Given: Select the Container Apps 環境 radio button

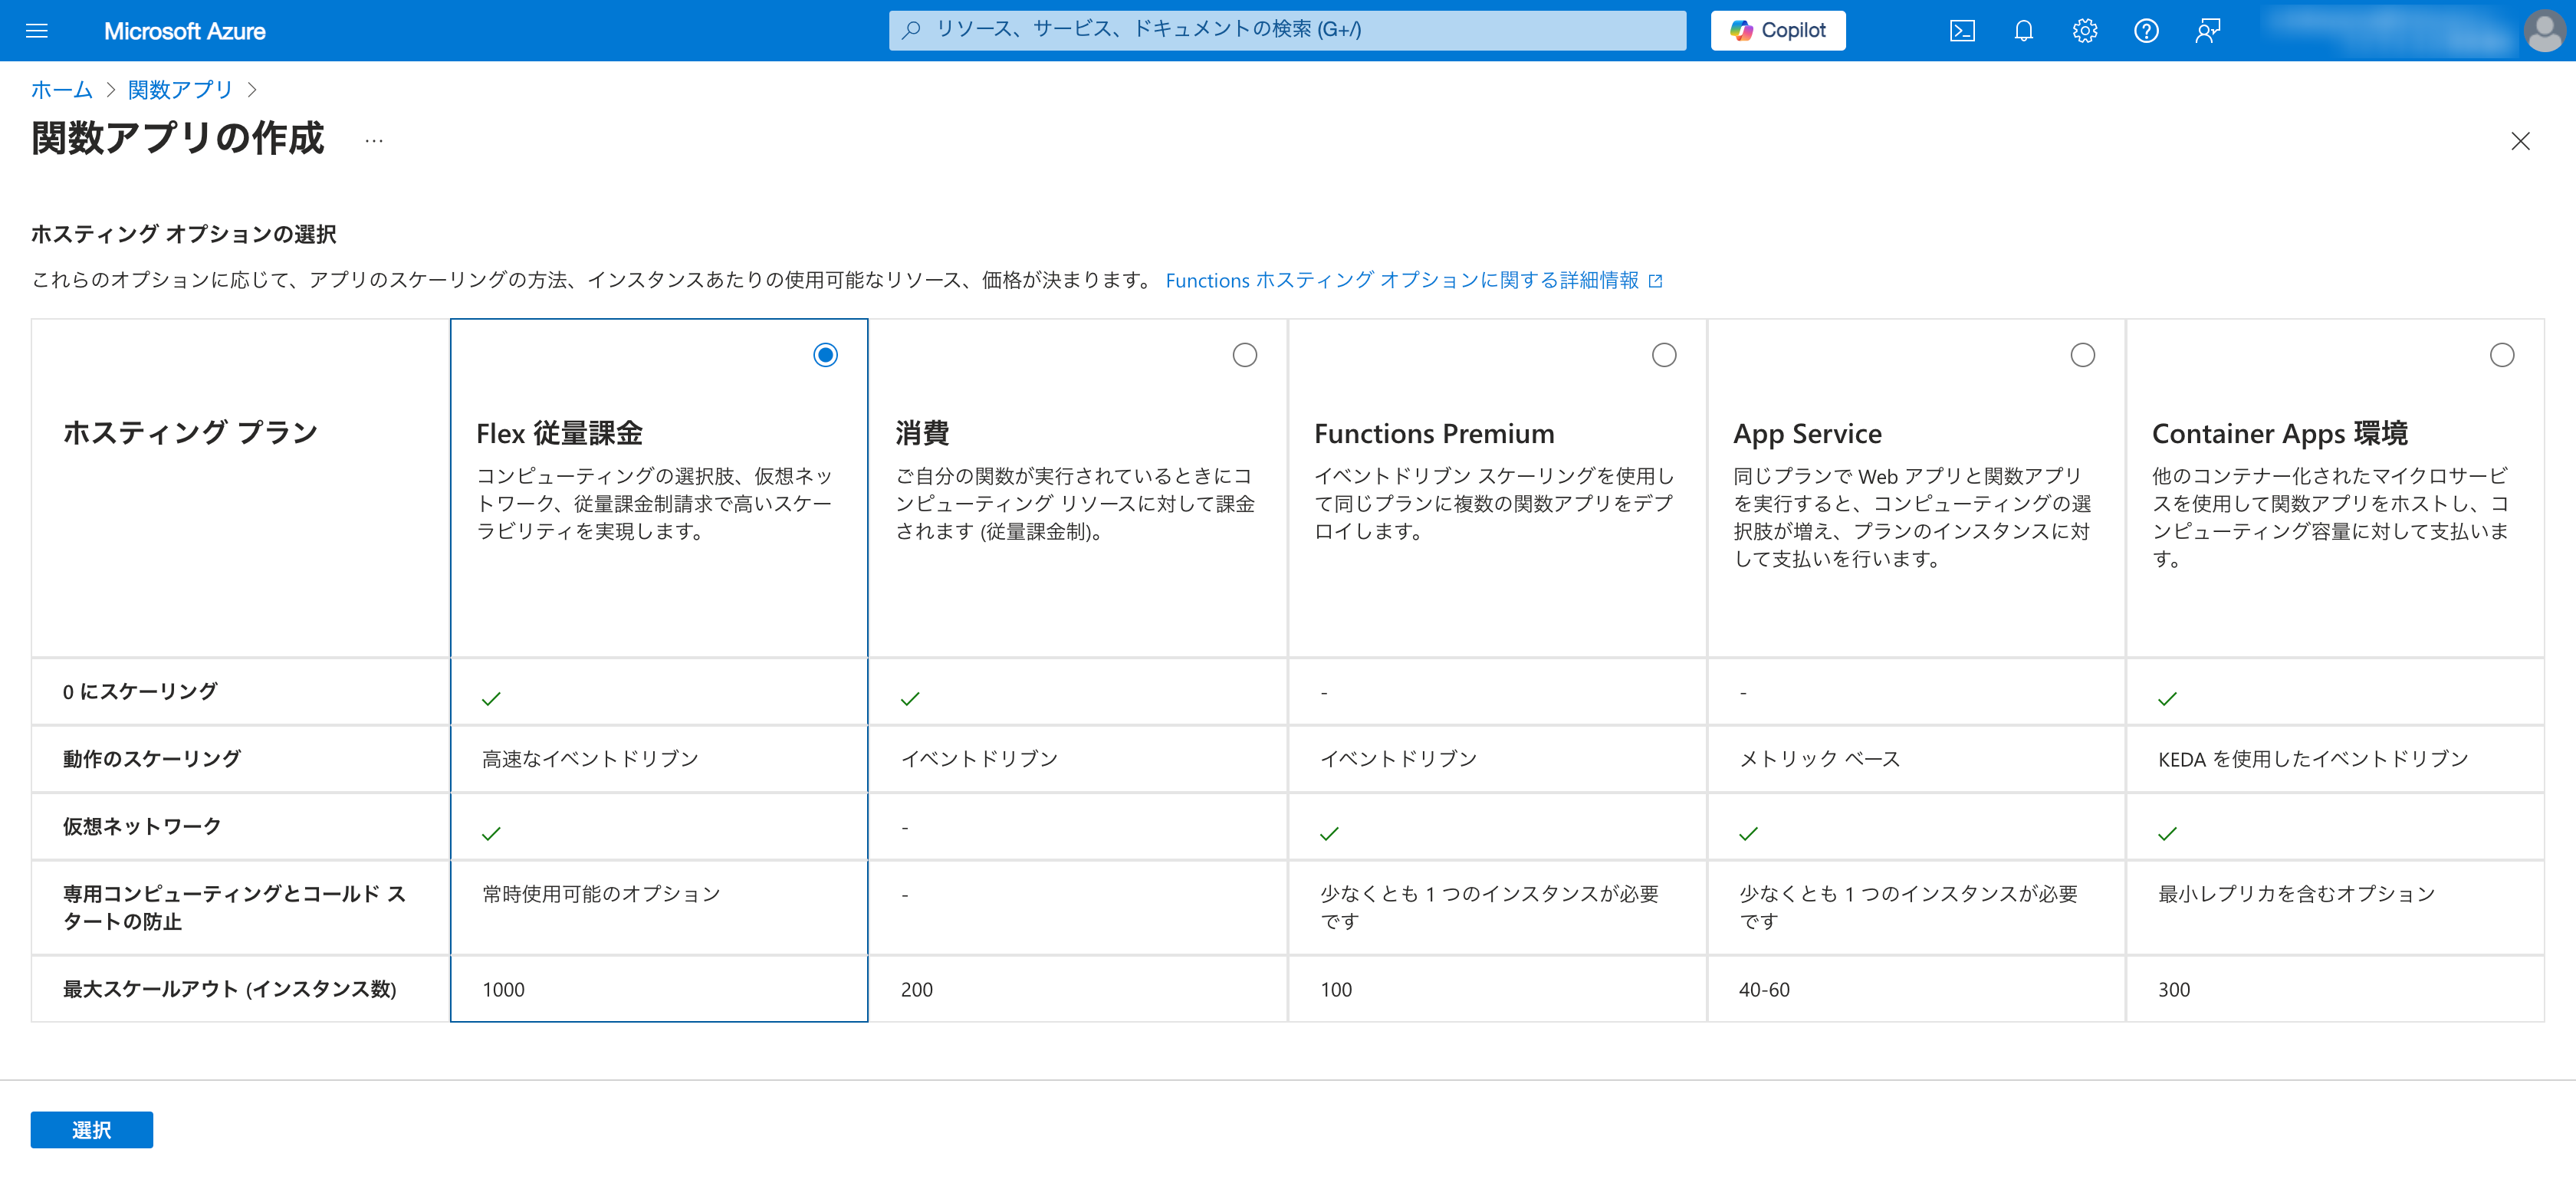Looking at the screenshot, I should 2501,355.
